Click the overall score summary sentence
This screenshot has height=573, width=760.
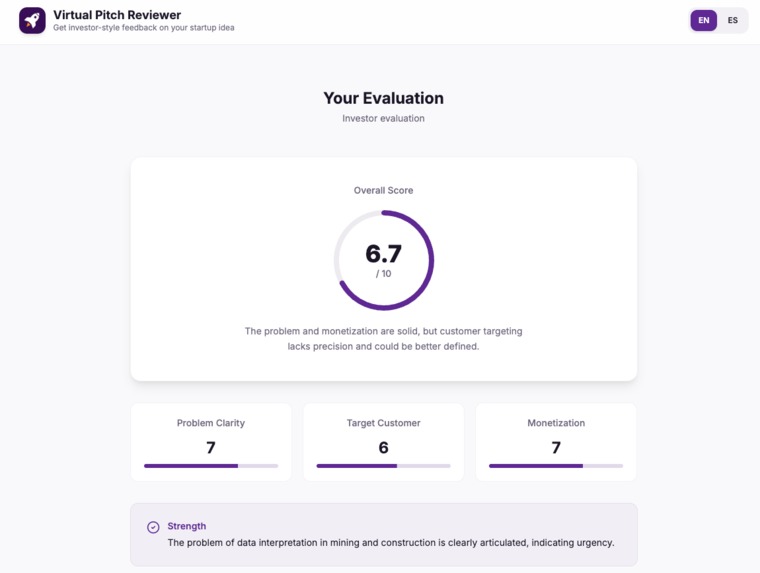(383, 339)
